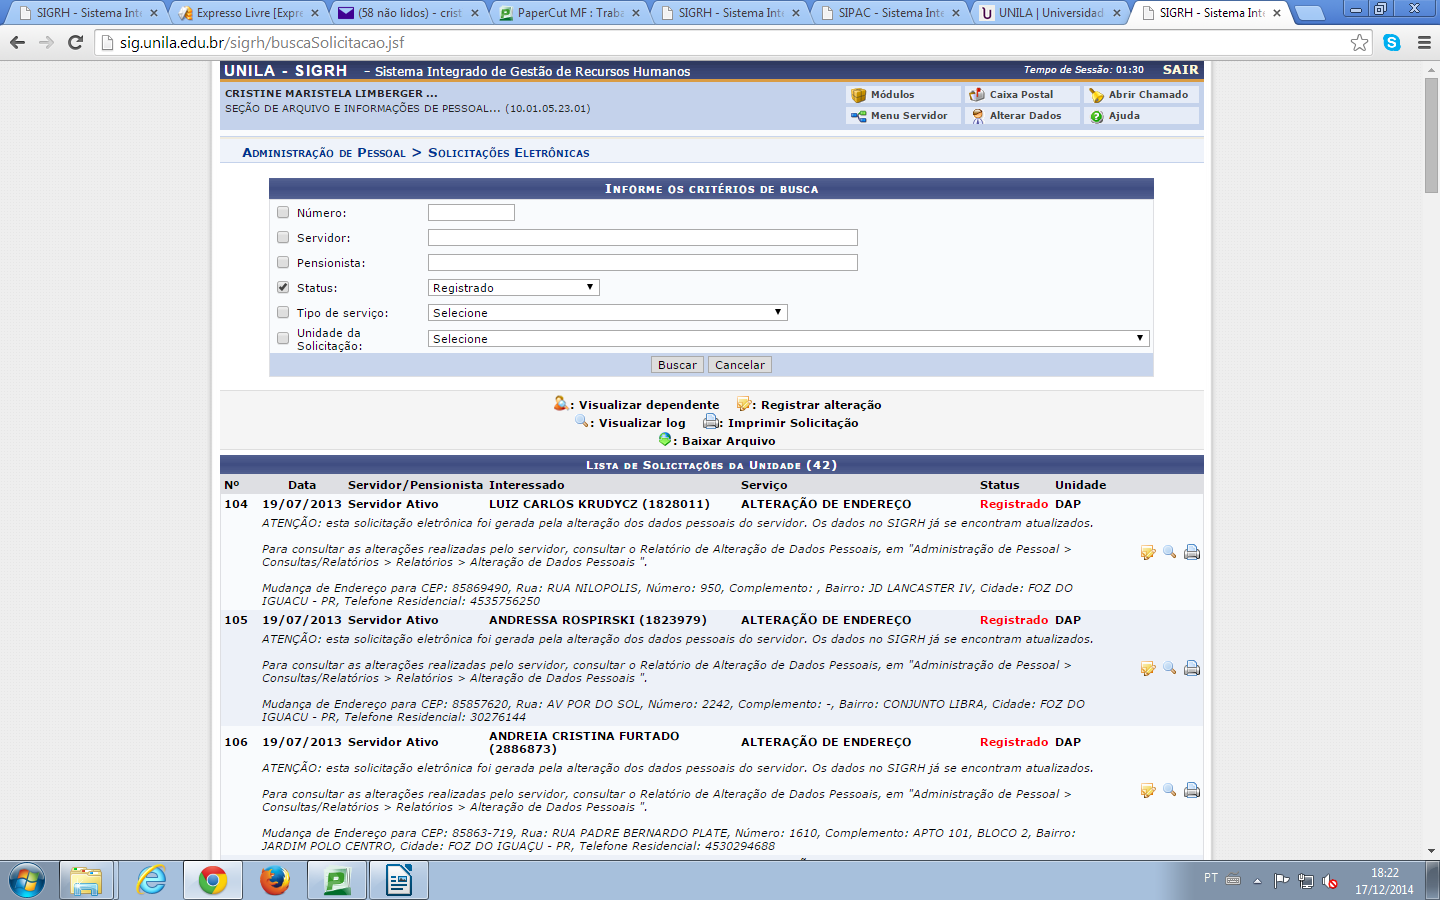Click the Buscar button
This screenshot has height=900, width=1440.
tap(677, 365)
